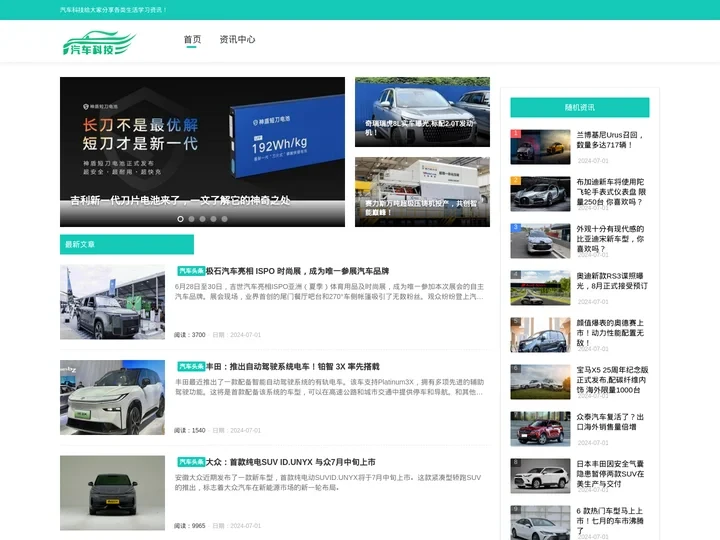Open article 大众：首款纯电SUV ID.UNYX
Screen dimensions: 720x540
coord(290,462)
